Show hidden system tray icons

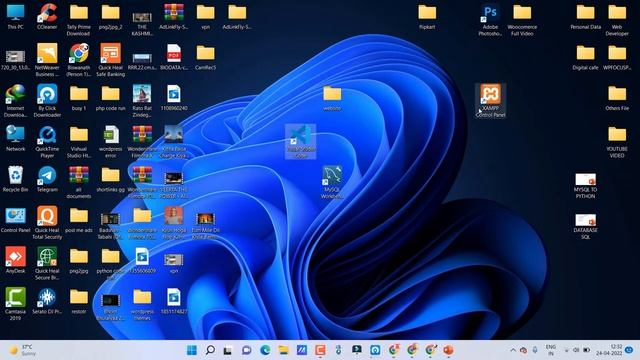[x=513, y=350]
